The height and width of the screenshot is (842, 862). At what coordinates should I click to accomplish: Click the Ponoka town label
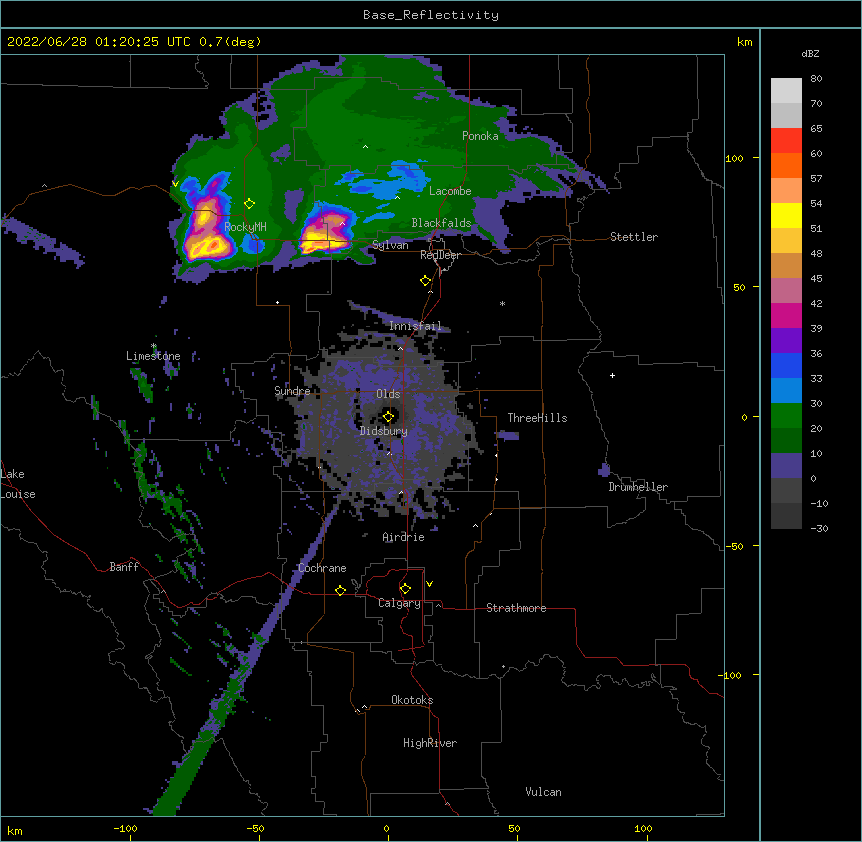click(x=480, y=136)
